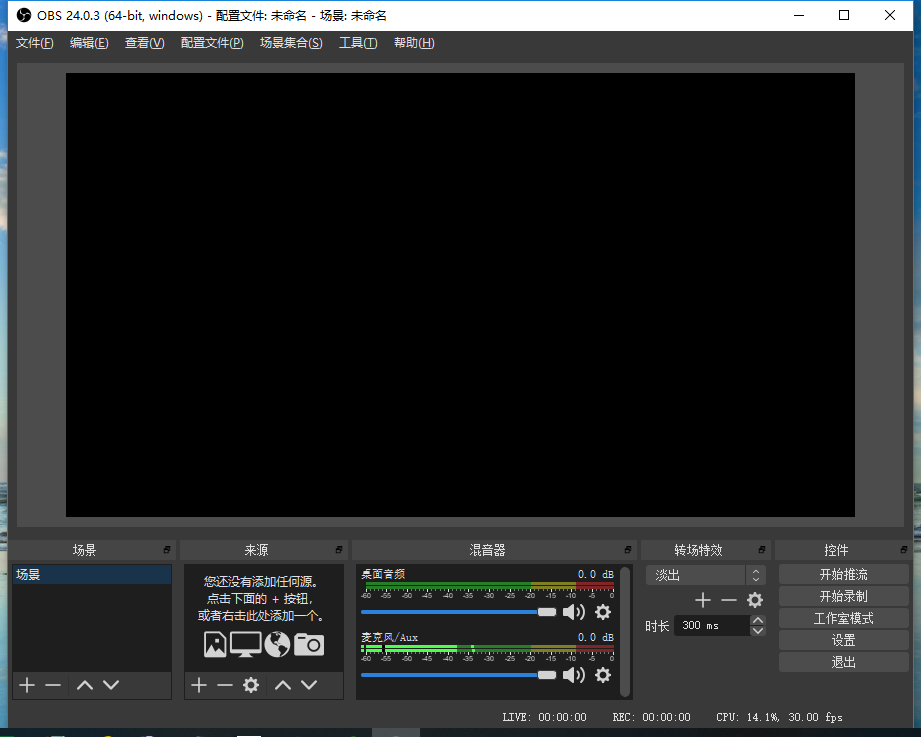
Task: Click the display capture monitor icon
Action: (x=246, y=644)
